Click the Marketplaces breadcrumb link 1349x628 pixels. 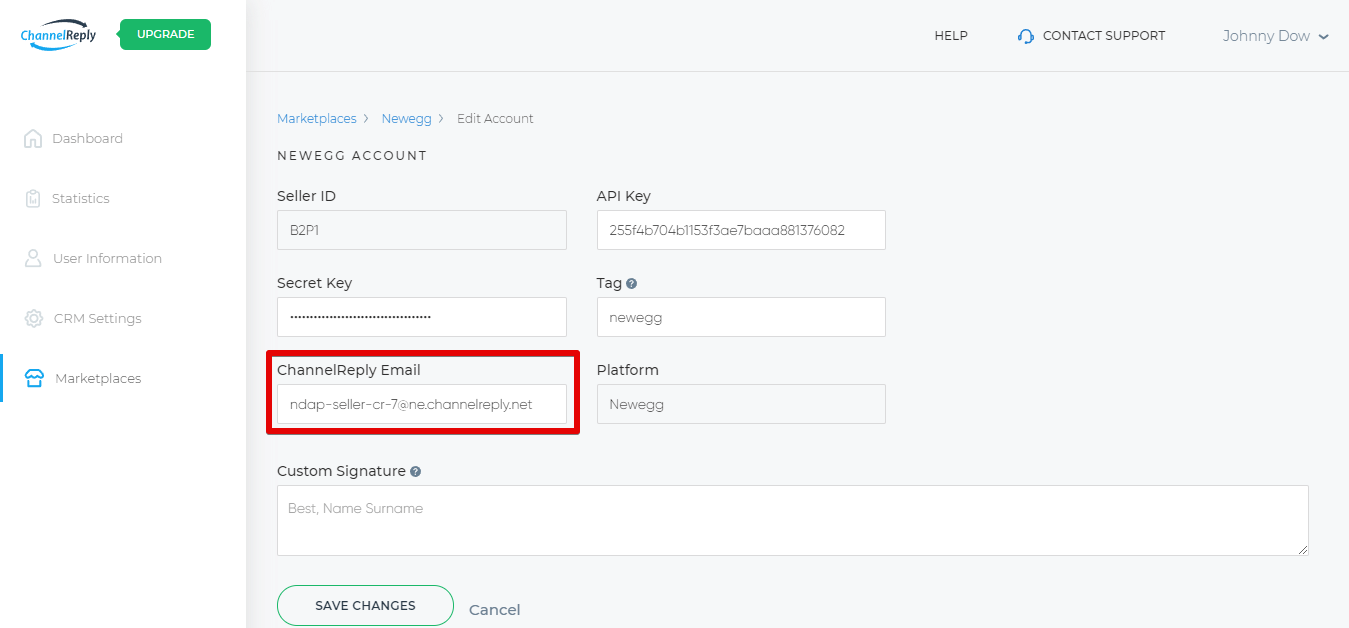pos(317,118)
